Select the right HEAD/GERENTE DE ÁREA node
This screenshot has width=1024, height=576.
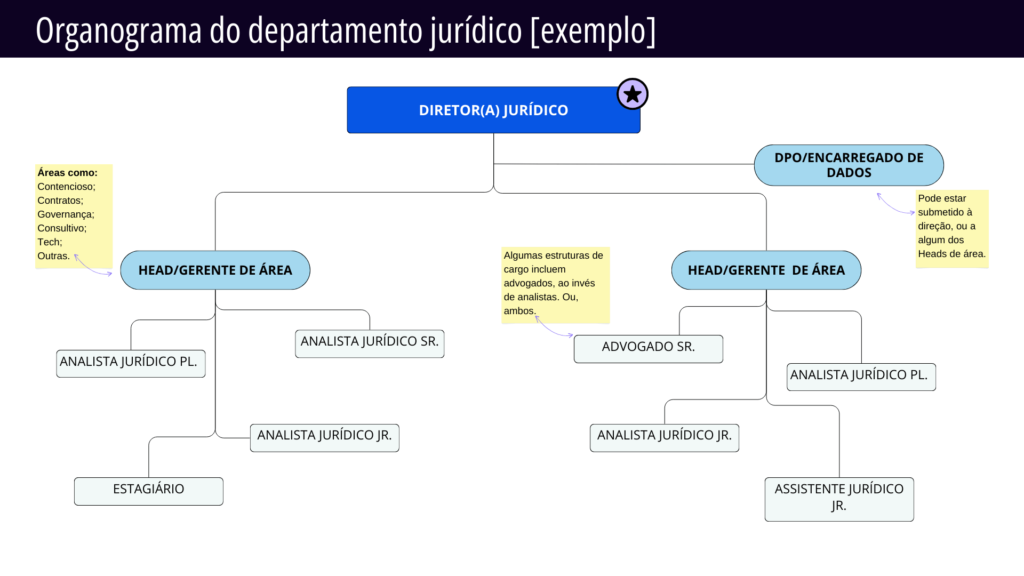pos(766,269)
